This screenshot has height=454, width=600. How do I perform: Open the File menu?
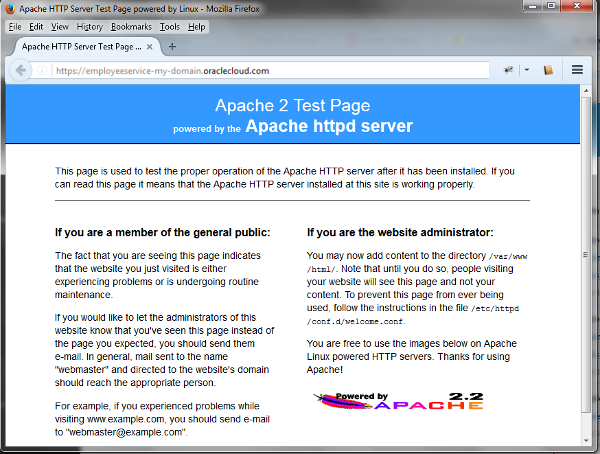pos(15,27)
